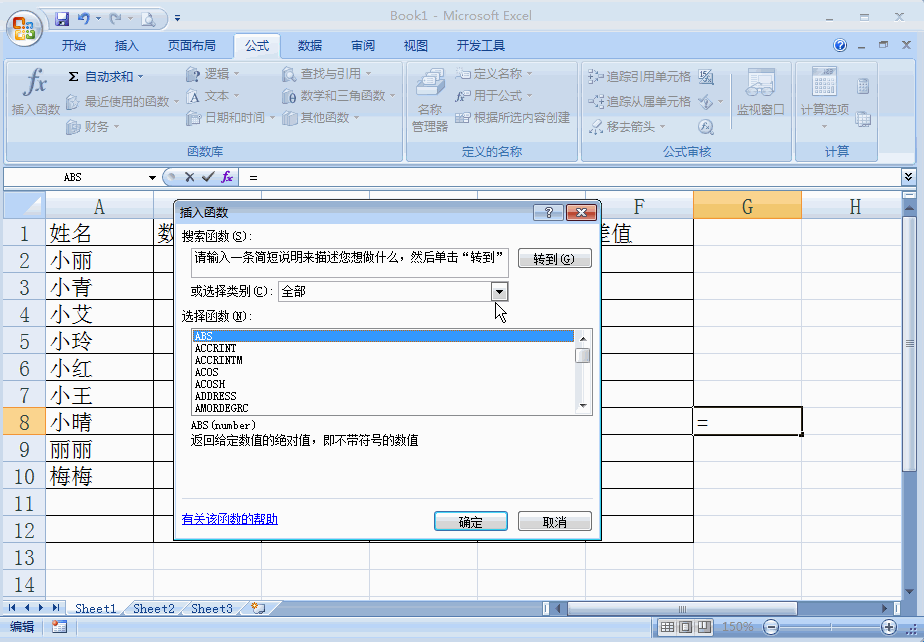Click the dialog help question mark button
The height and width of the screenshot is (642, 924).
tap(548, 213)
